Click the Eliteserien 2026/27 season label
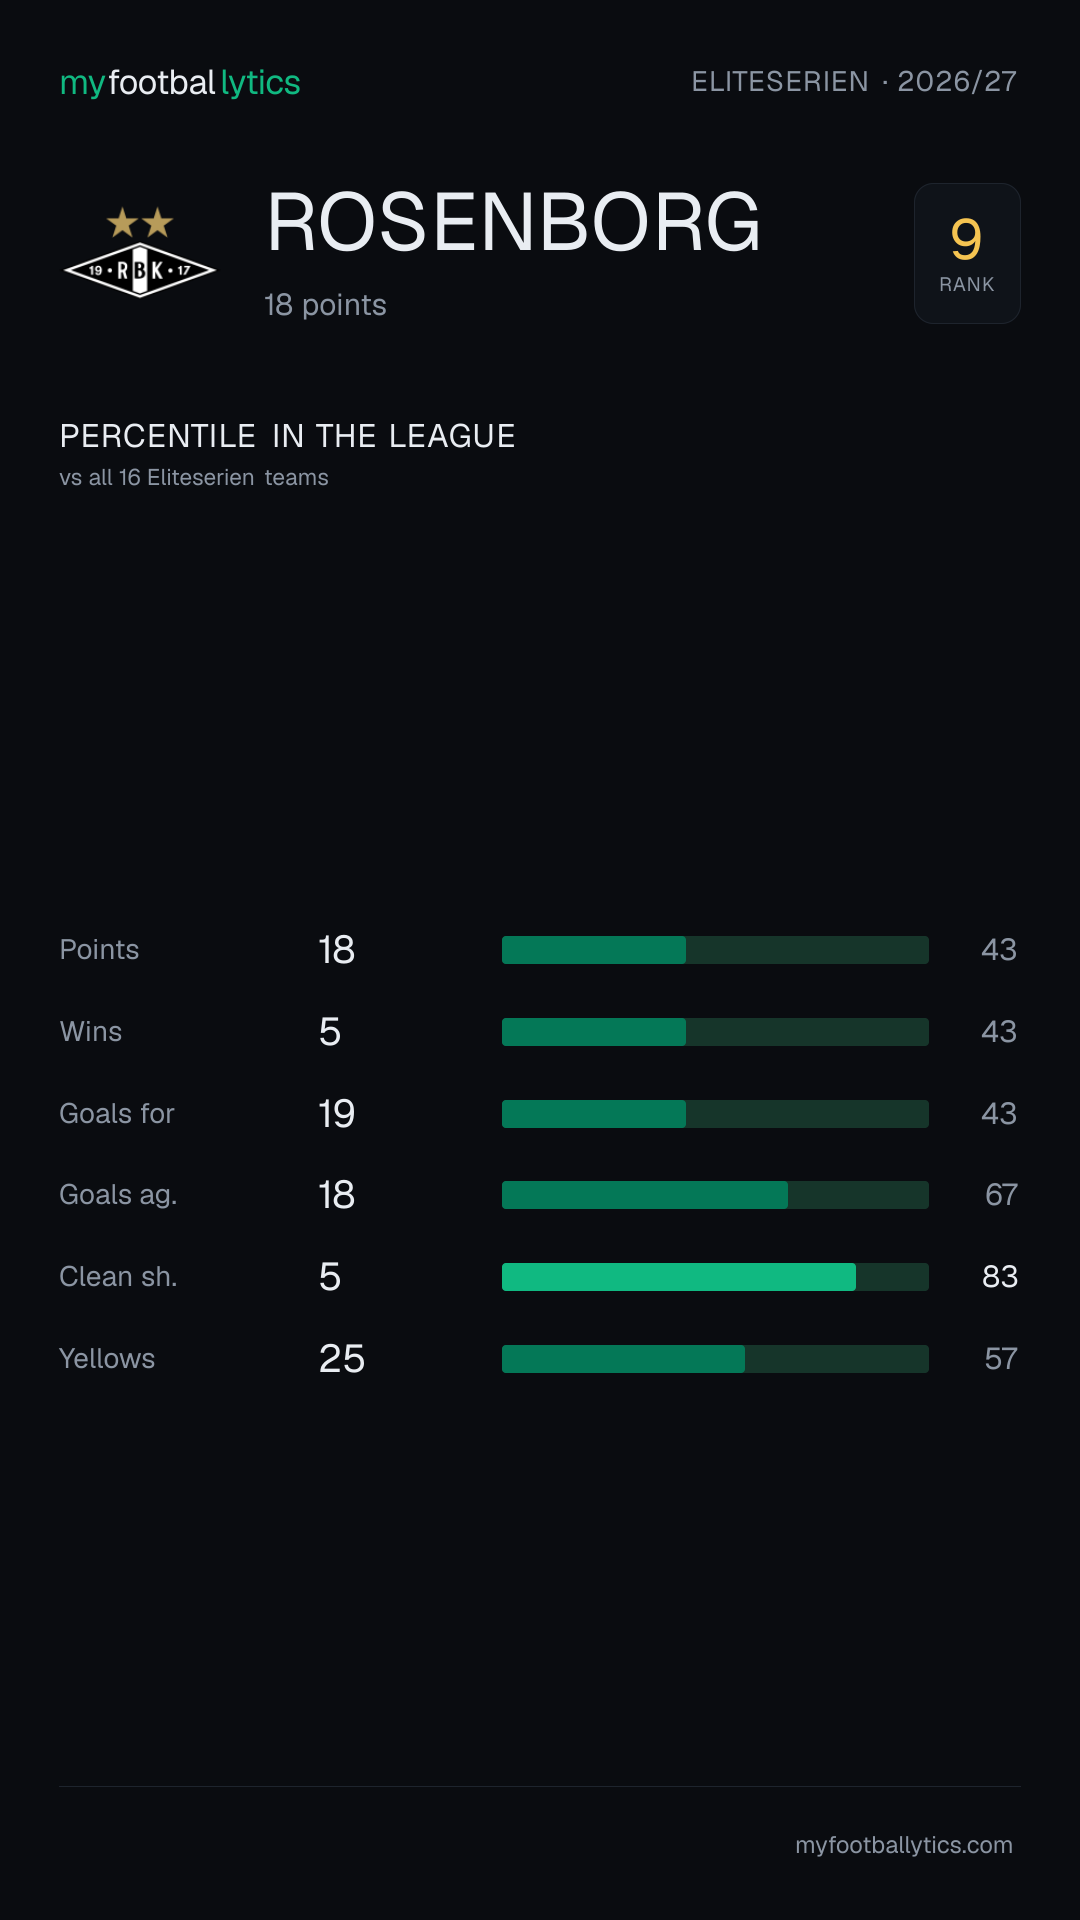 coord(854,81)
